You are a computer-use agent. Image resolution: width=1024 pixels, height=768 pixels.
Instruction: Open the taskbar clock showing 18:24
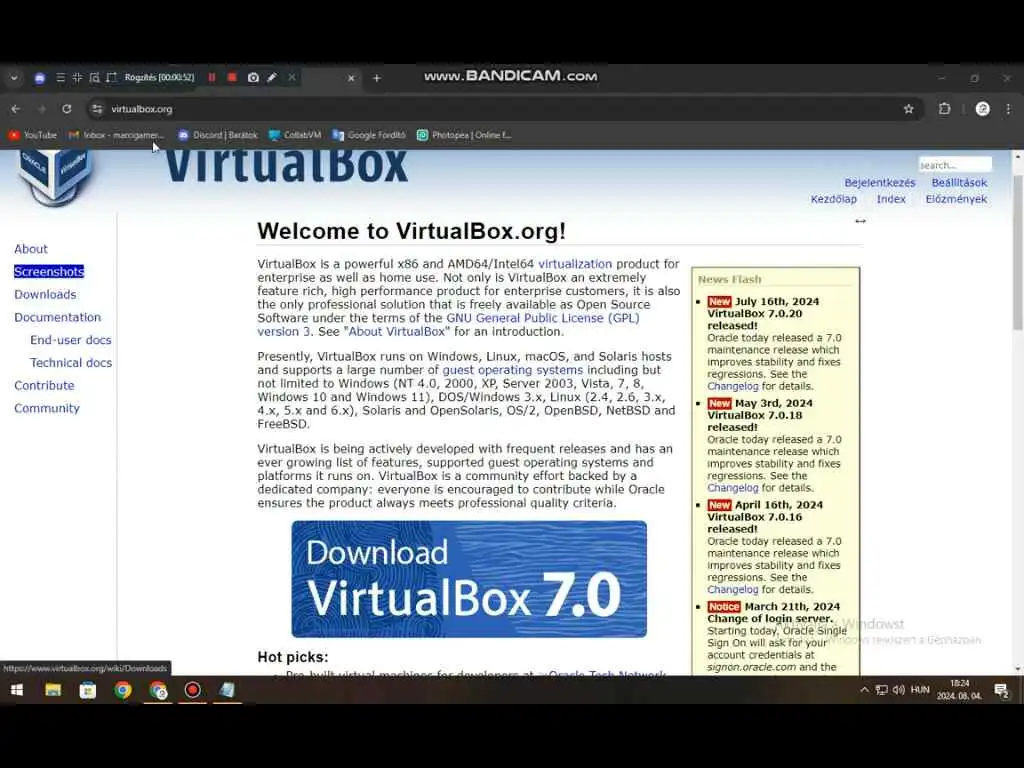tap(959, 690)
